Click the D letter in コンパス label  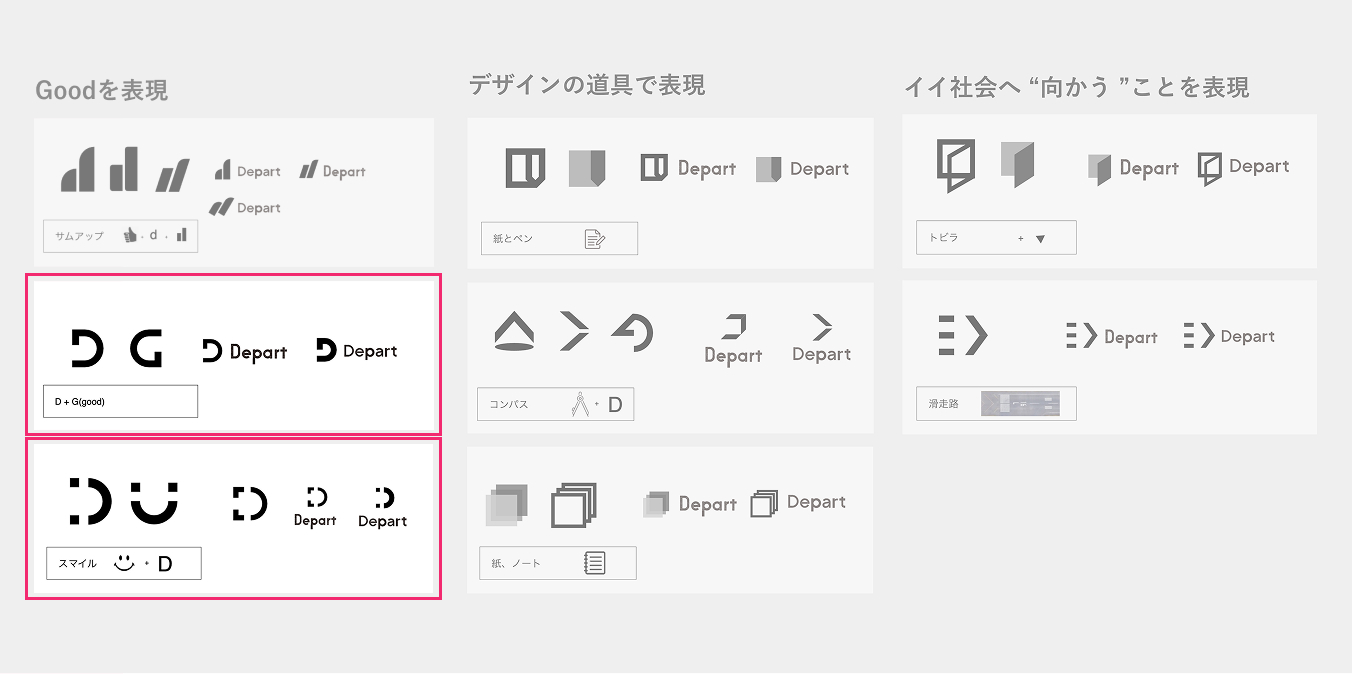click(615, 405)
